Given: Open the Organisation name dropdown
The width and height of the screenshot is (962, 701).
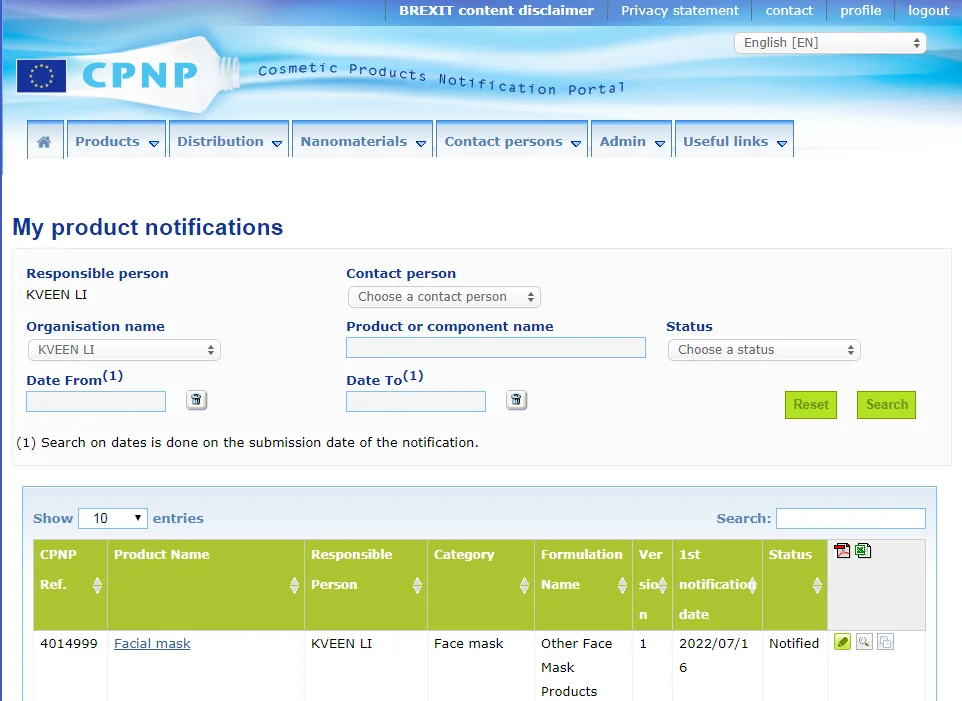Looking at the screenshot, I should click(x=124, y=350).
